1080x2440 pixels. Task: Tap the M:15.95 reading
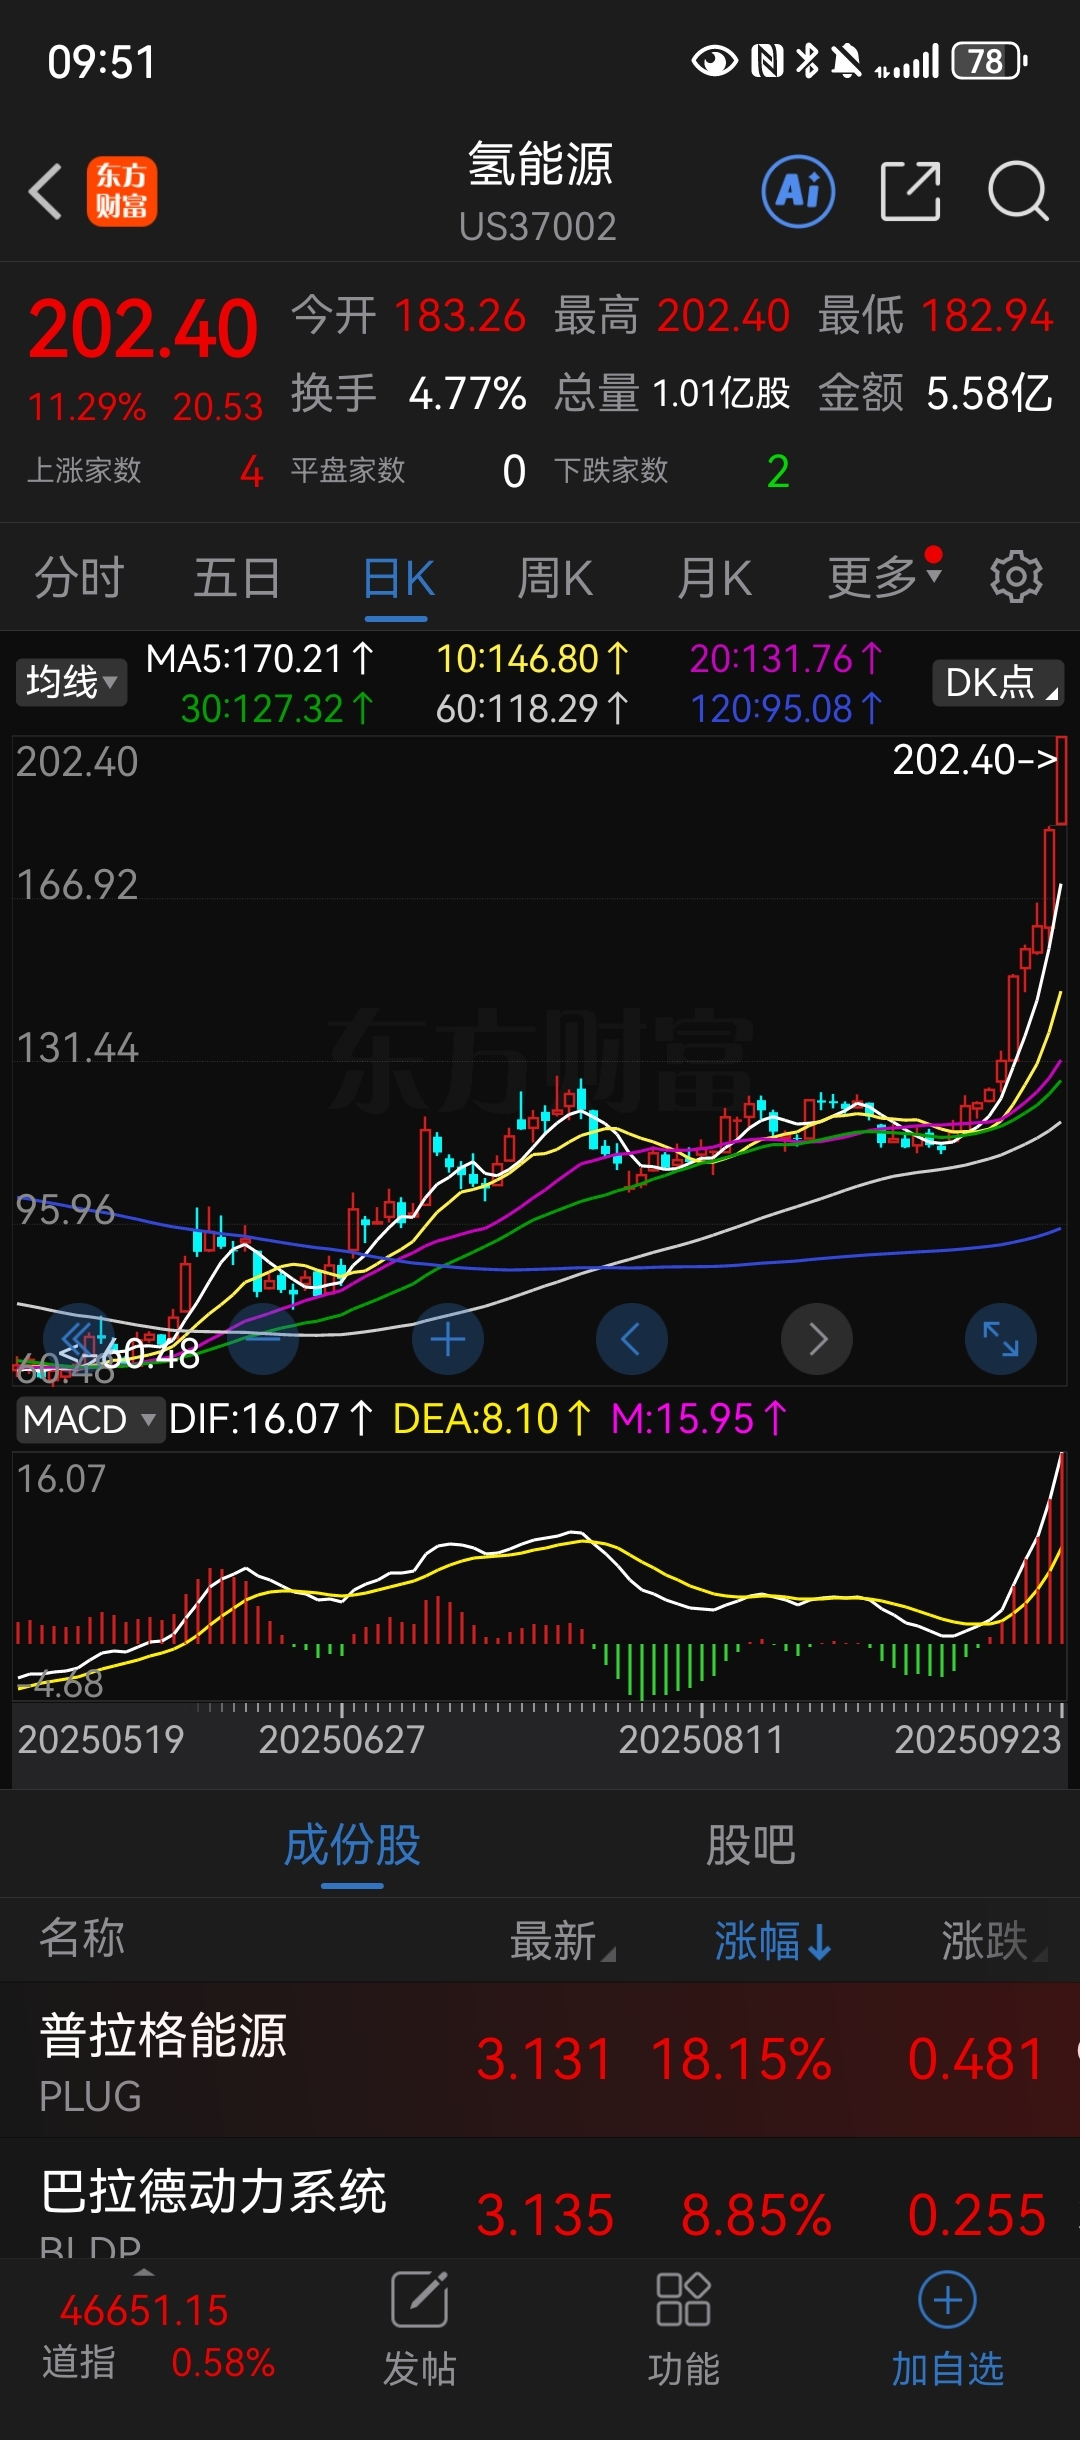[699, 1419]
